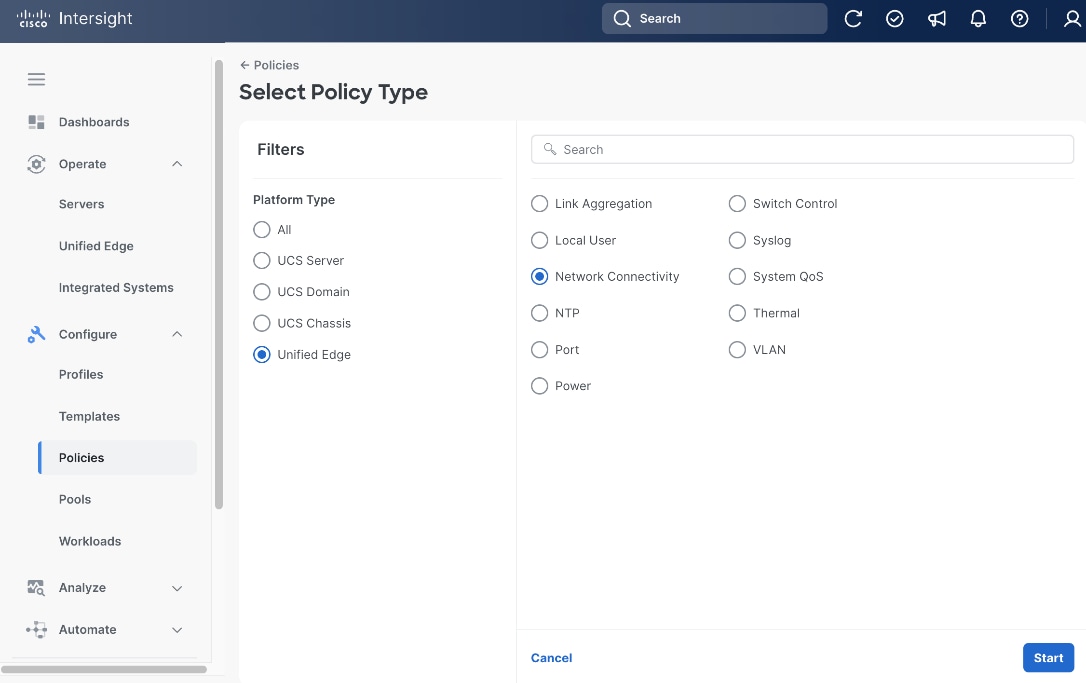Click the Start button
The image size is (1086, 683).
pos(1049,658)
